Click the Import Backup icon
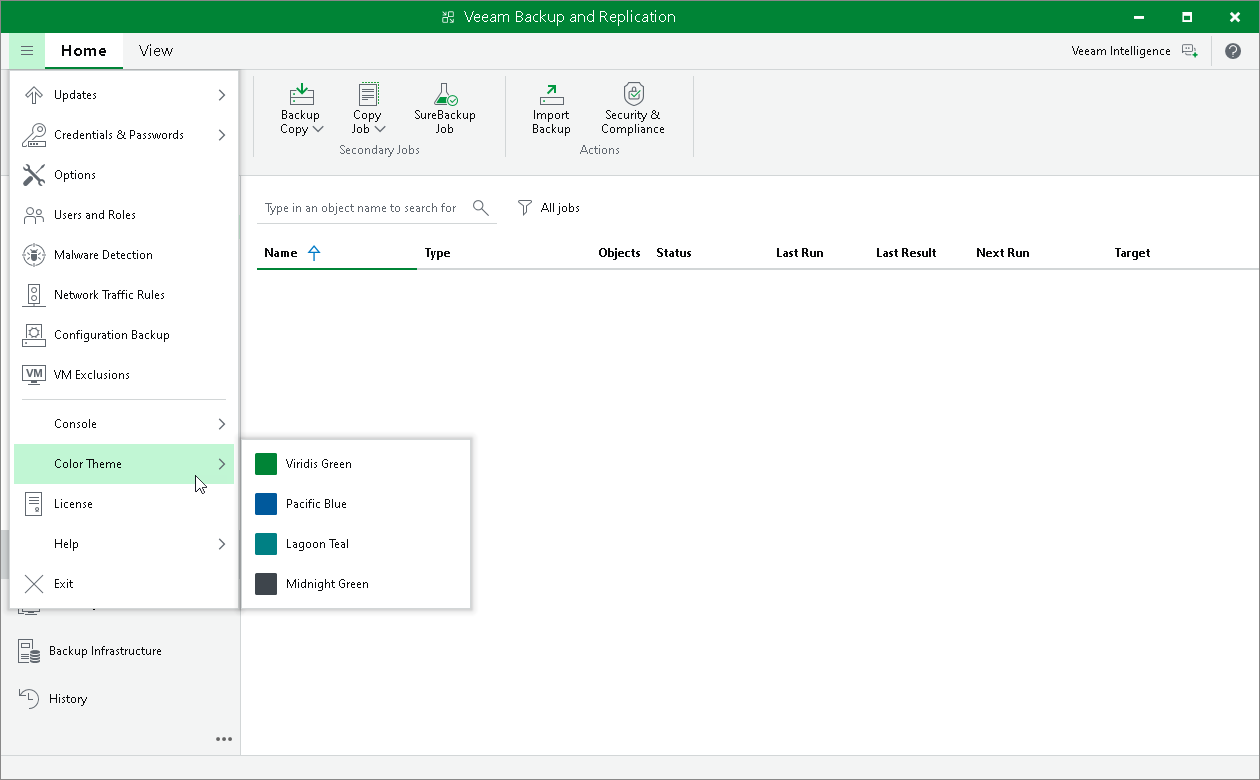Image resolution: width=1260 pixels, height=780 pixels. (551, 94)
